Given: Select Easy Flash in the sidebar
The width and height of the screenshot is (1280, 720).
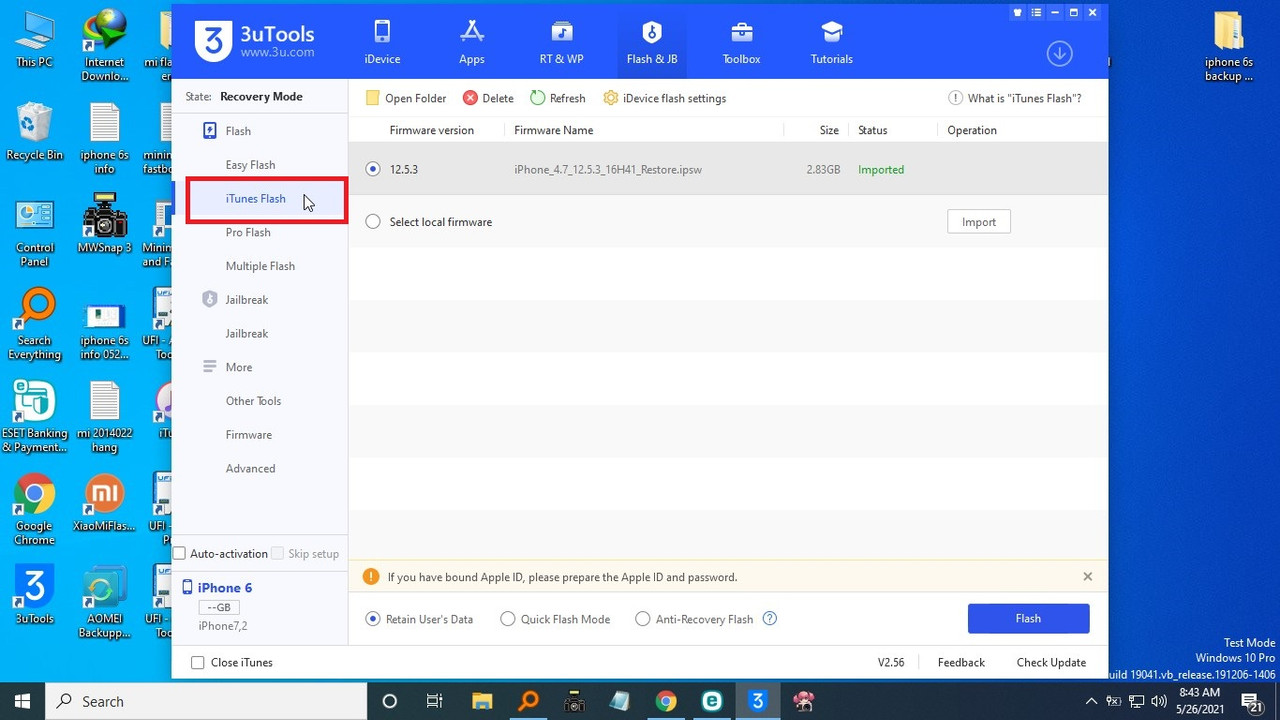Looking at the screenshot, I should click(250, 165).
